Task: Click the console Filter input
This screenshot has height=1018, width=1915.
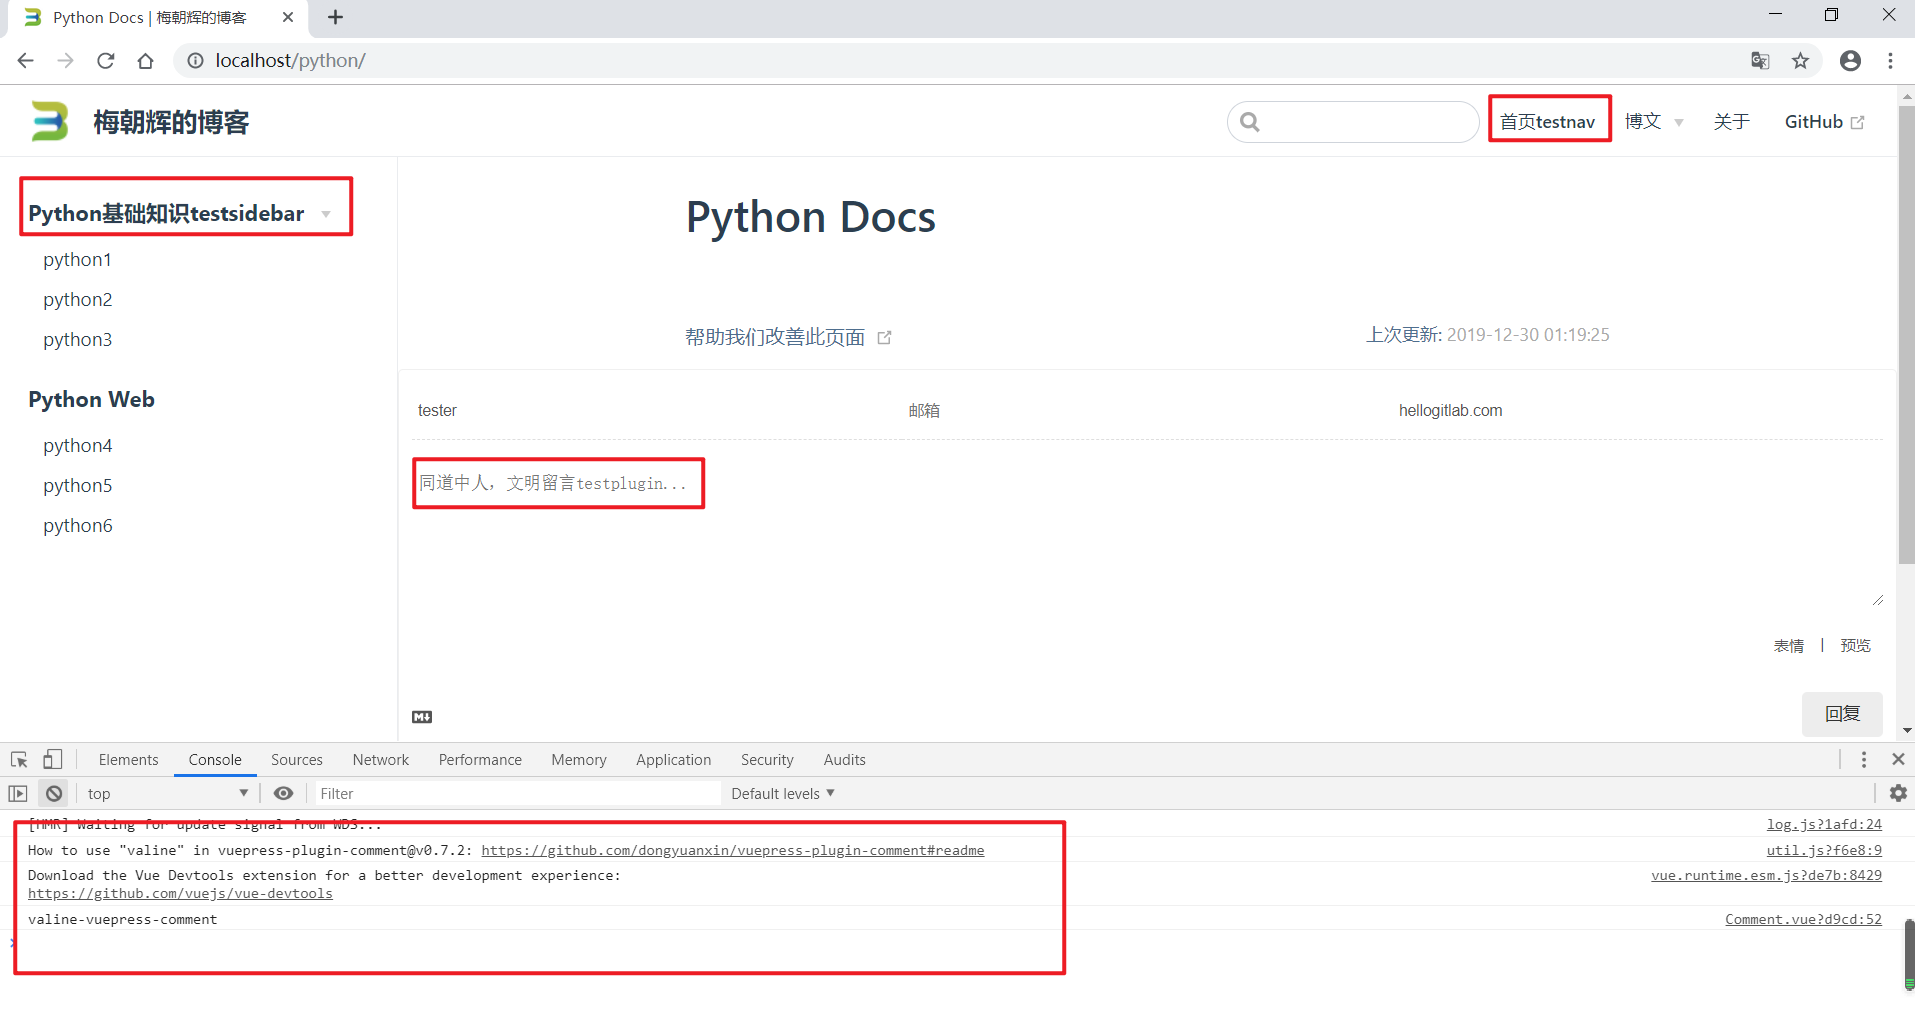Action: click(x=517, y=794)
